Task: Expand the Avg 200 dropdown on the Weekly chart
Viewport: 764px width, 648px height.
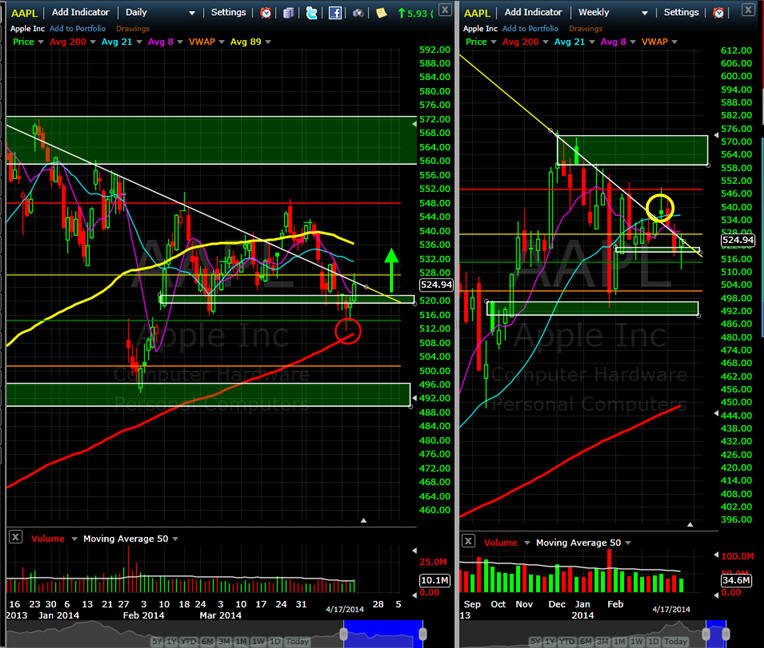Action: 545,42
